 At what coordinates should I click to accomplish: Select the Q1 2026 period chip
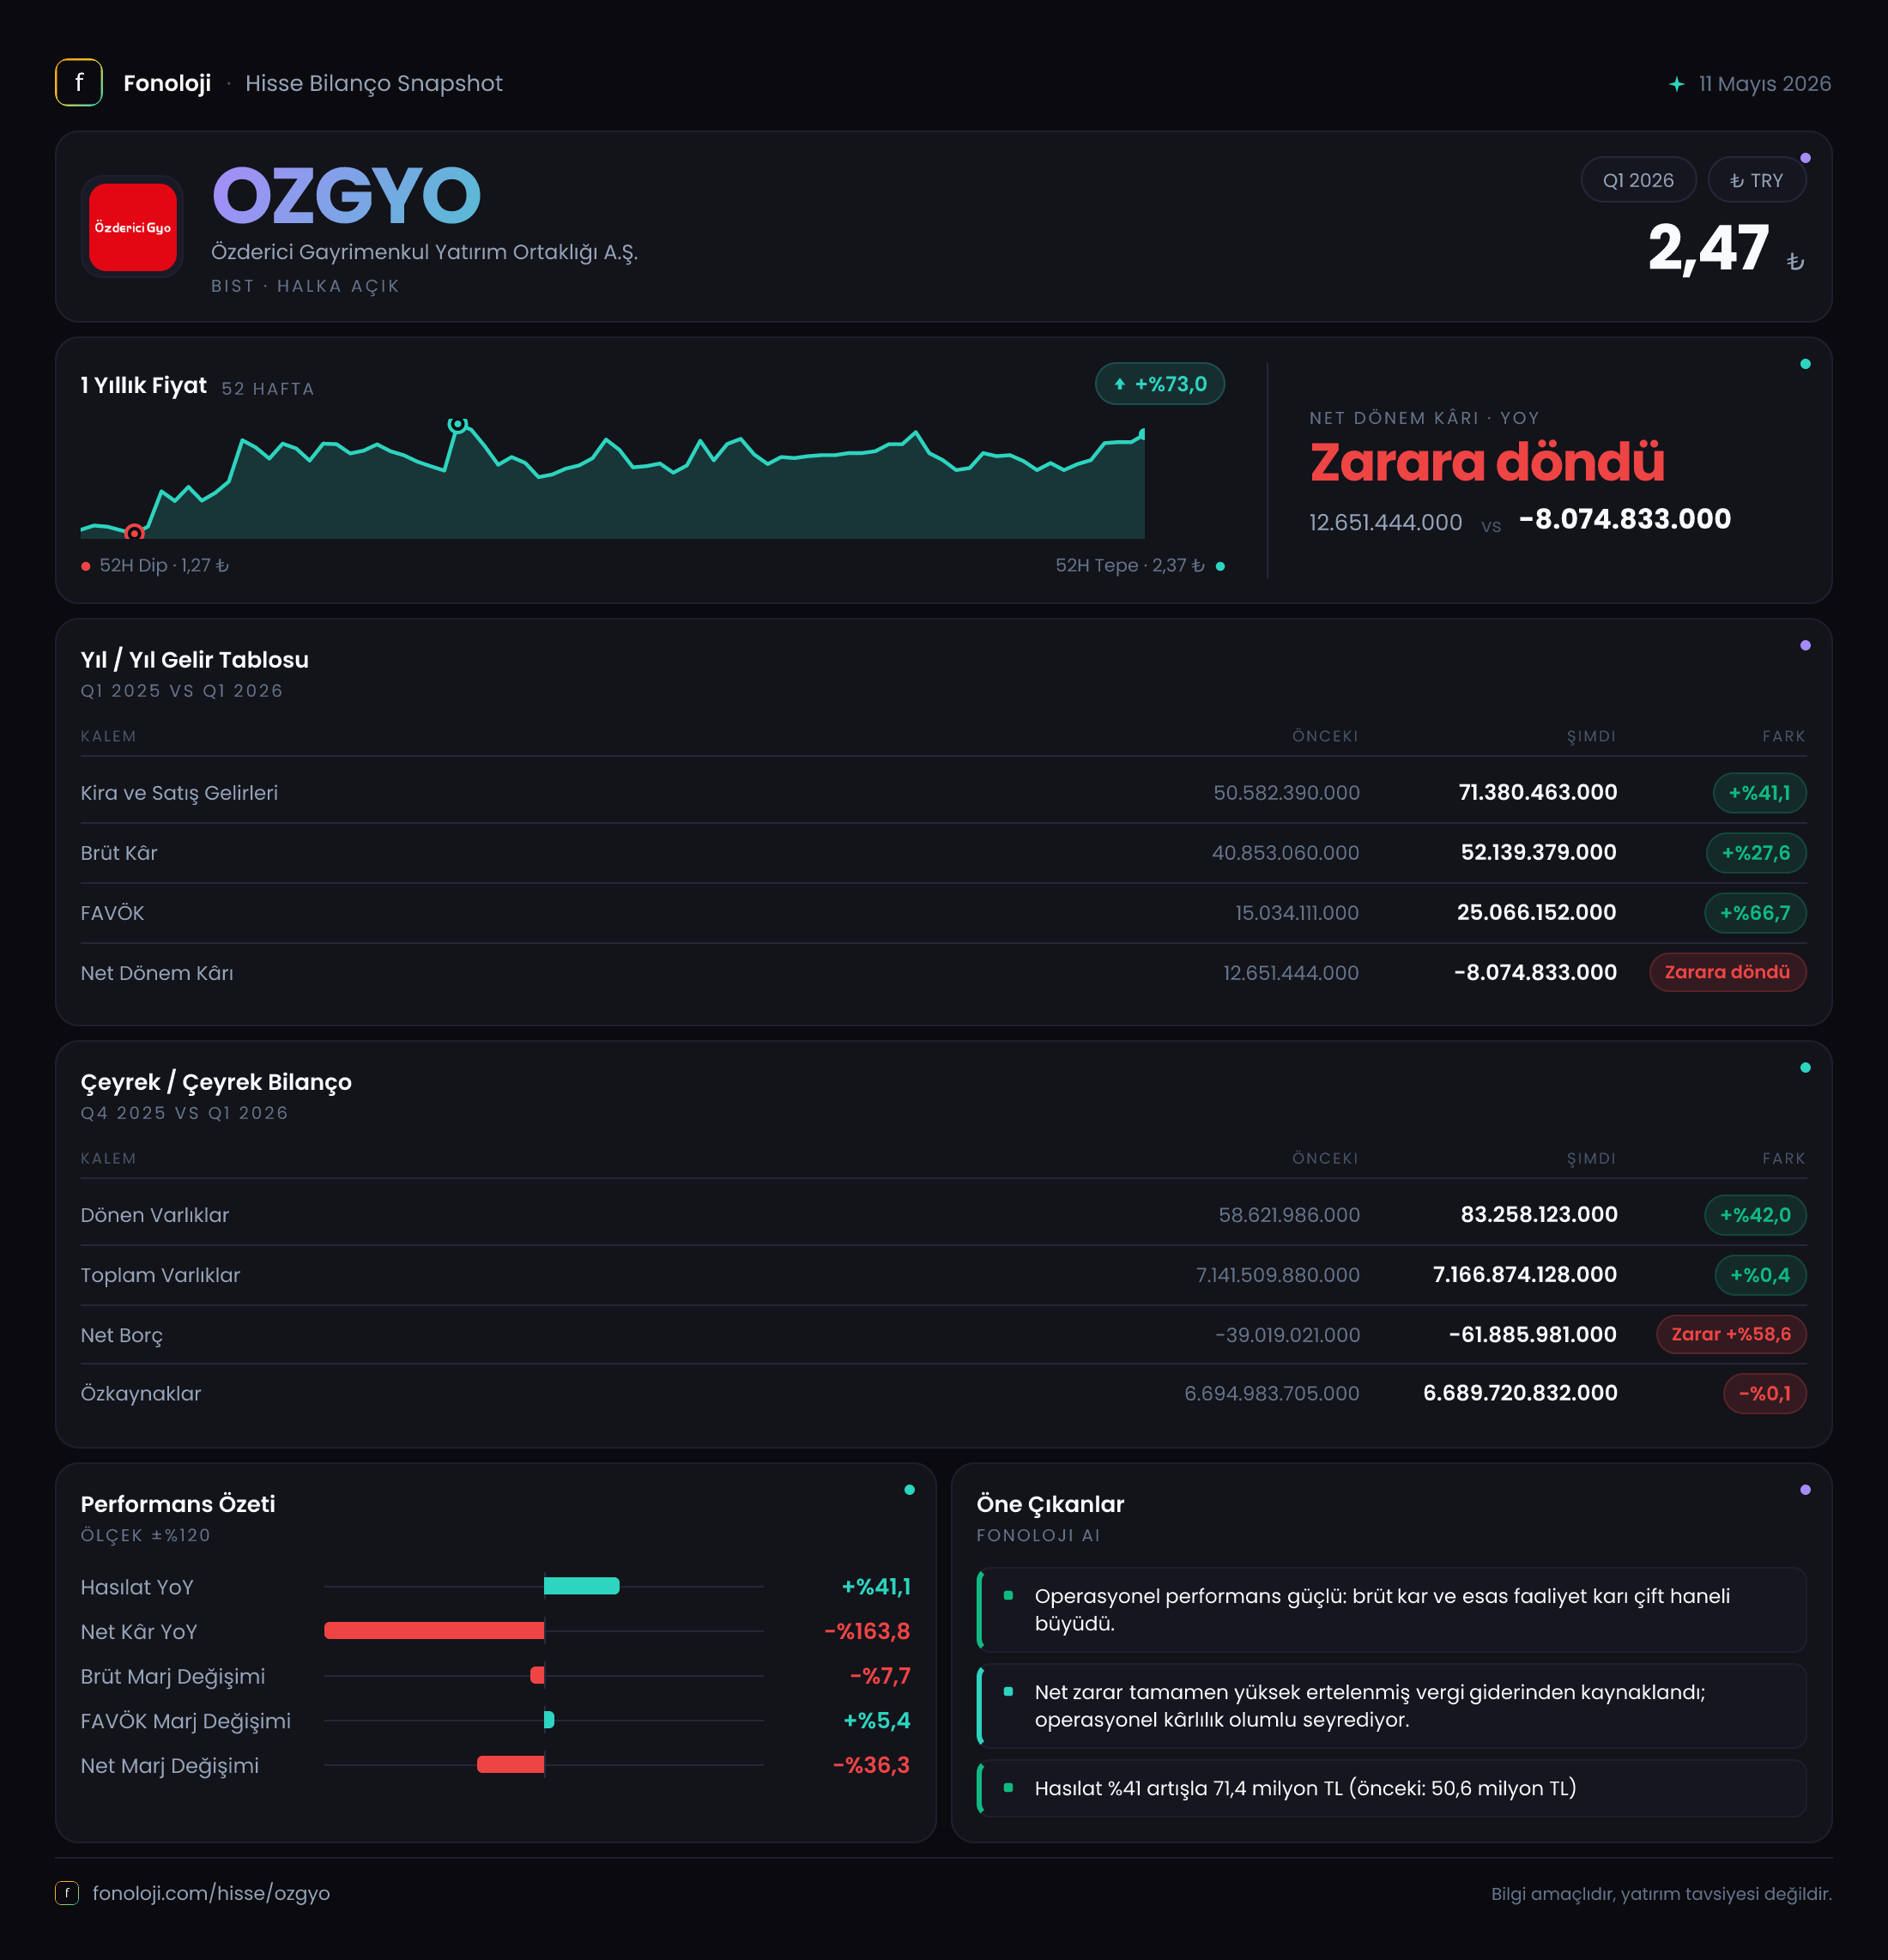point(1638,180)
